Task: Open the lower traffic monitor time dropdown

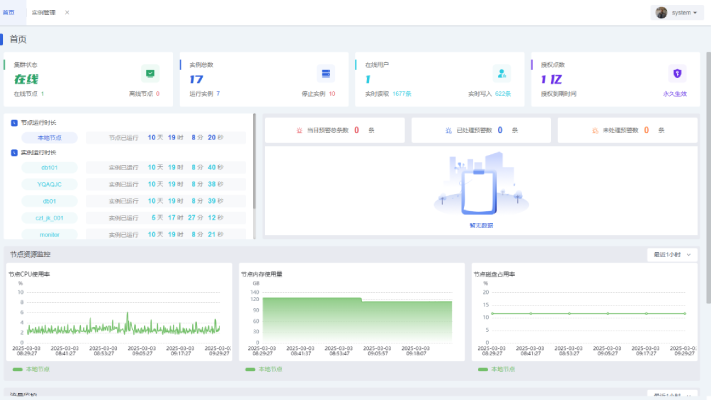Action: [x=672, y=395]
